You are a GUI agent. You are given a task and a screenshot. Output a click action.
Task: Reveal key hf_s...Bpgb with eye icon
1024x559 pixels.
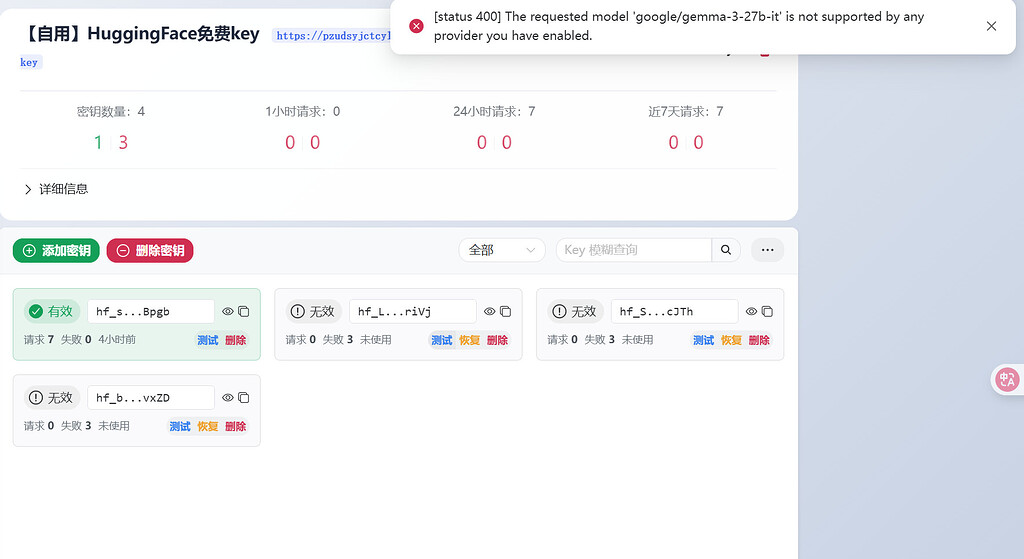point(228,311)
